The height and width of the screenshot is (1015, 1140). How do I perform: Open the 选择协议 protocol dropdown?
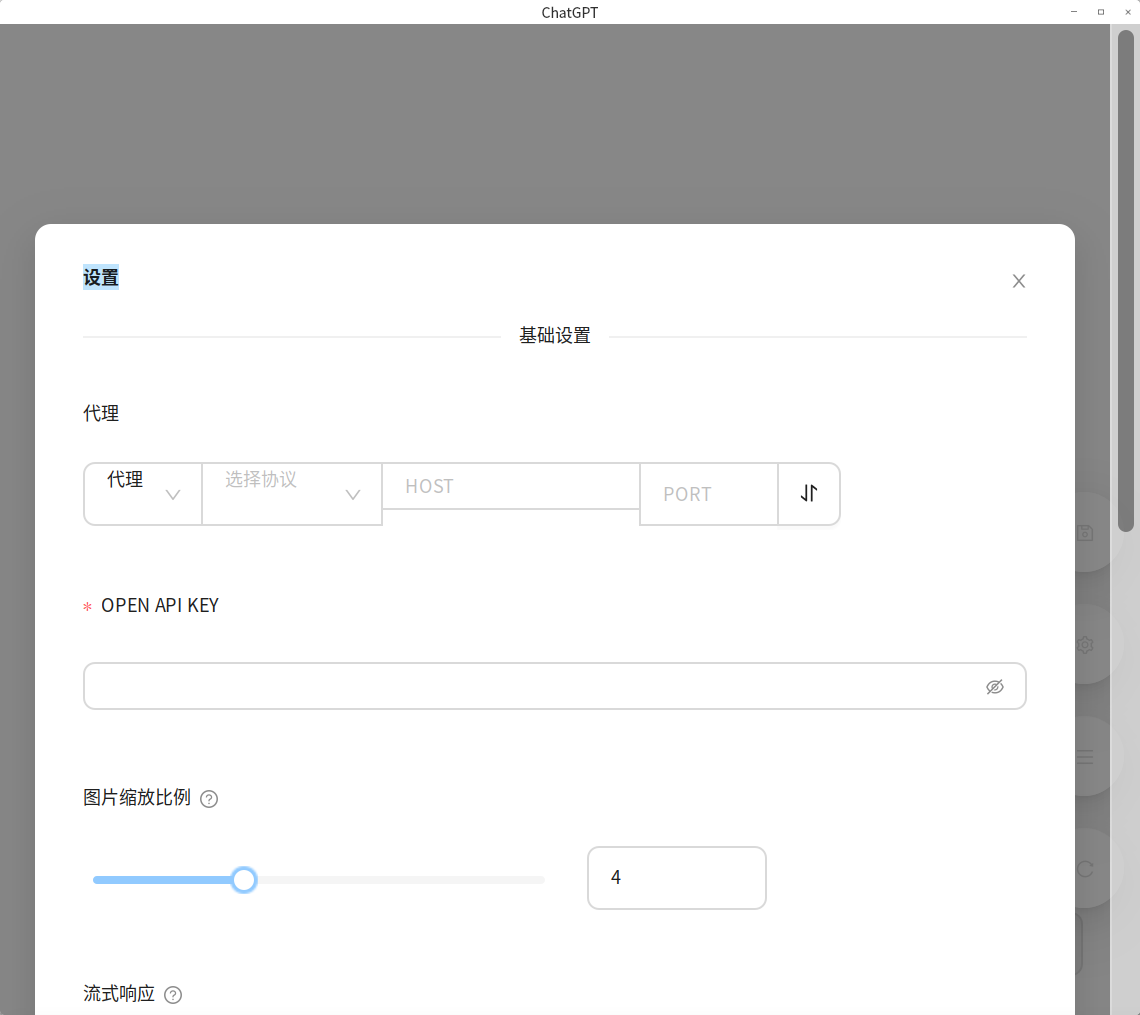pyautogui.click(x=291, y=493)
